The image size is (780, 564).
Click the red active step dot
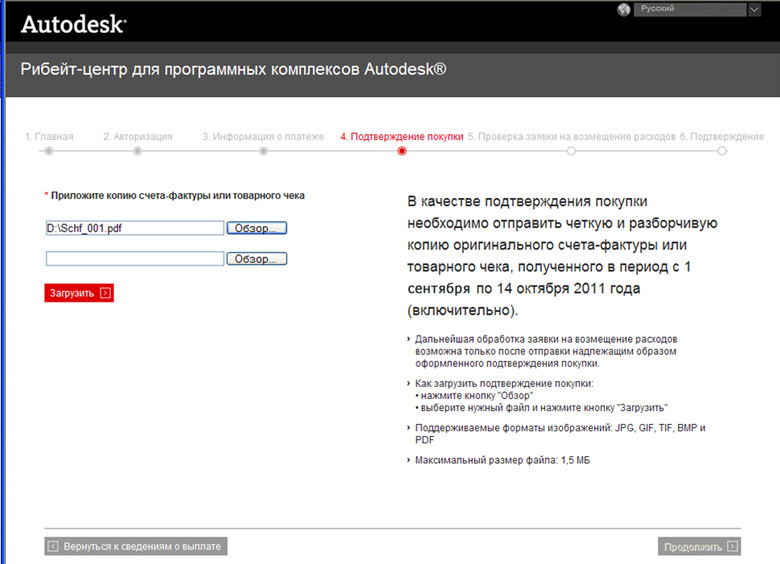click(402, 151)
